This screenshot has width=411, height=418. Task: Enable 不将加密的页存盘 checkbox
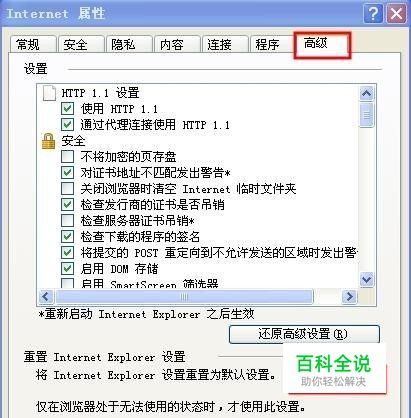(x=67, y=157)
